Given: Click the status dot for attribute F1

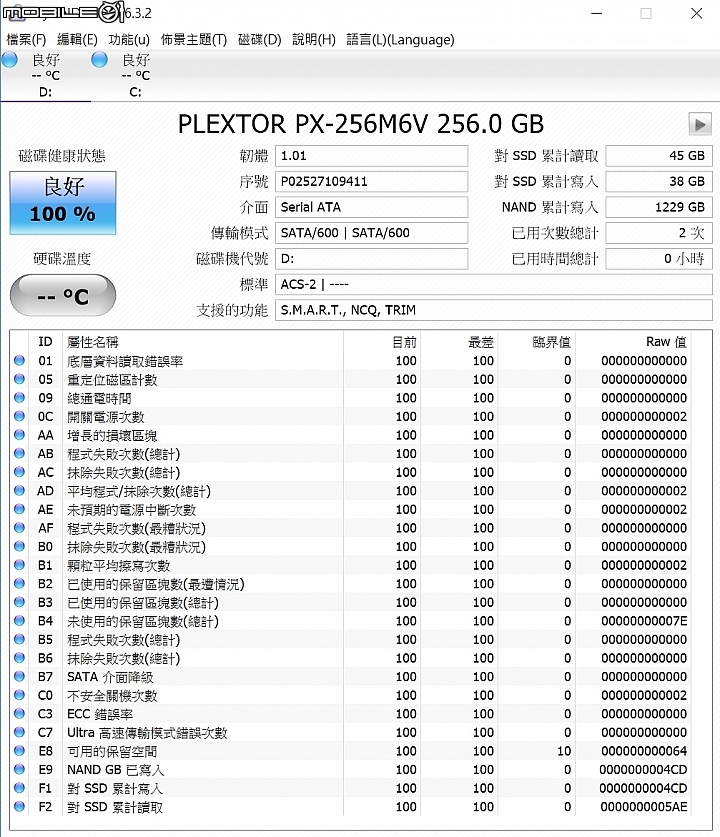Looking at the screenshot, I should (20, 788).
